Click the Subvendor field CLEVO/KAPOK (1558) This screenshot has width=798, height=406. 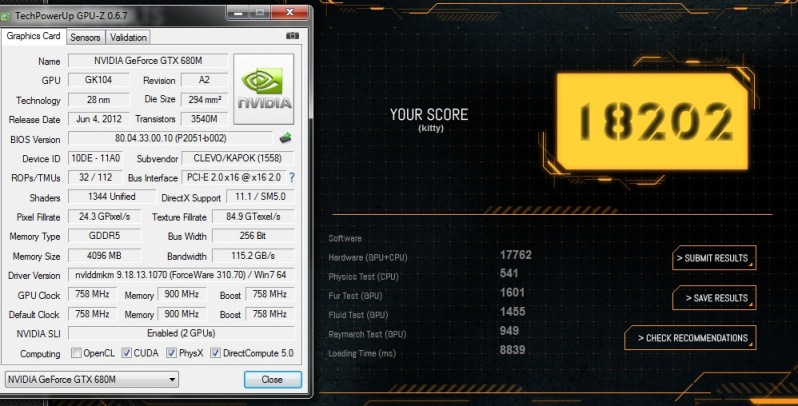[238, 158]
